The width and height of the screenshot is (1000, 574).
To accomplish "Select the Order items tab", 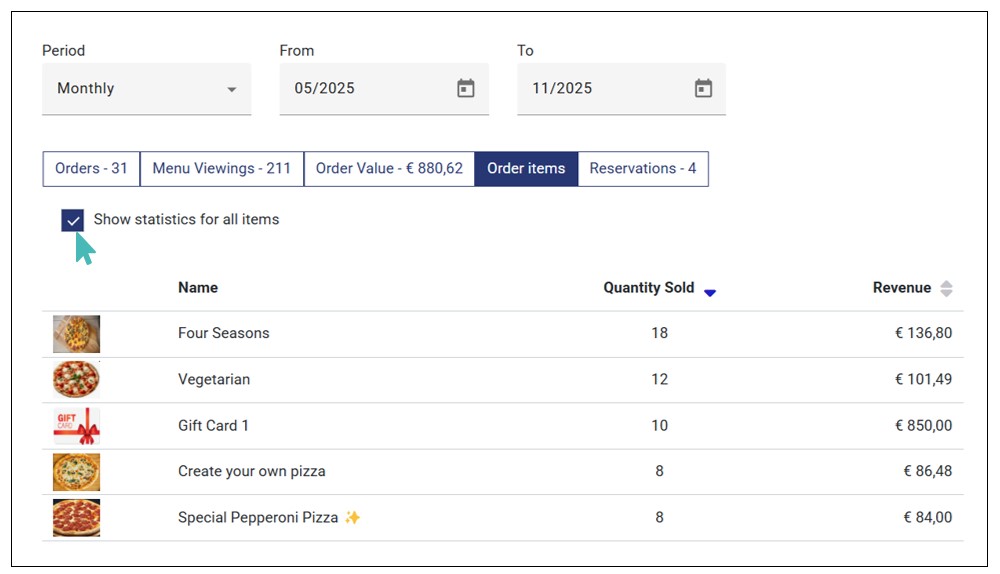I will 526,169.
